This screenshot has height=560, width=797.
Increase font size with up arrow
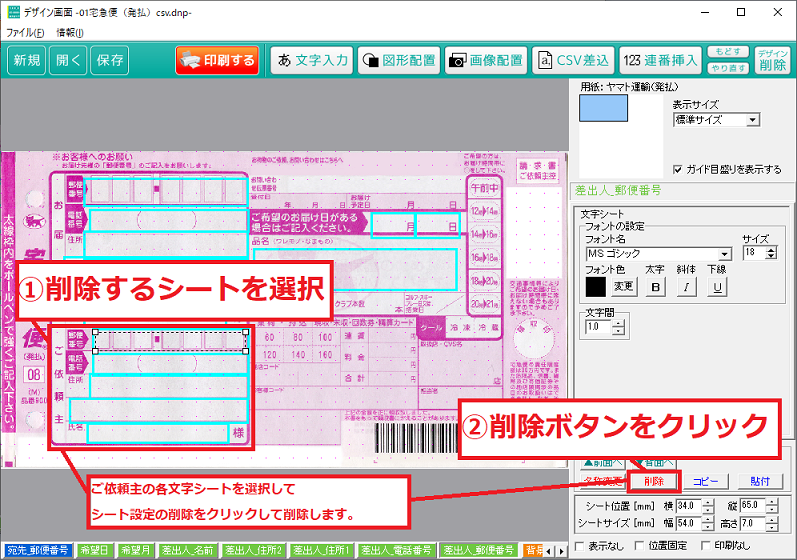point(772,250)
